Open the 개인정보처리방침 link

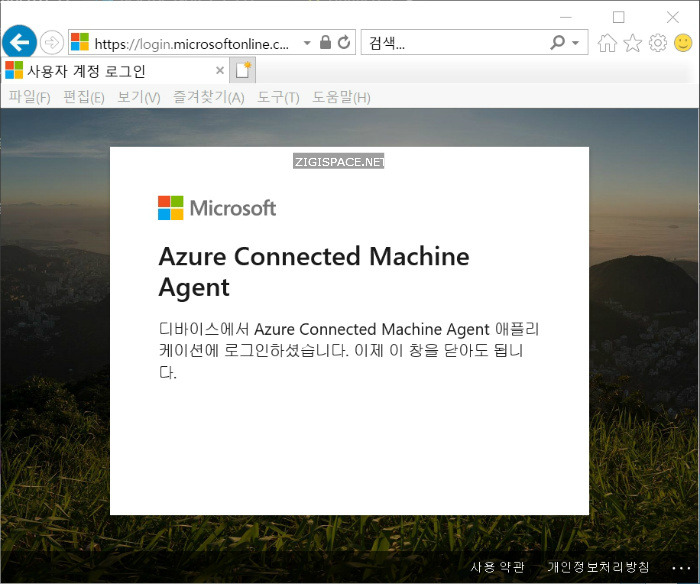598,567
